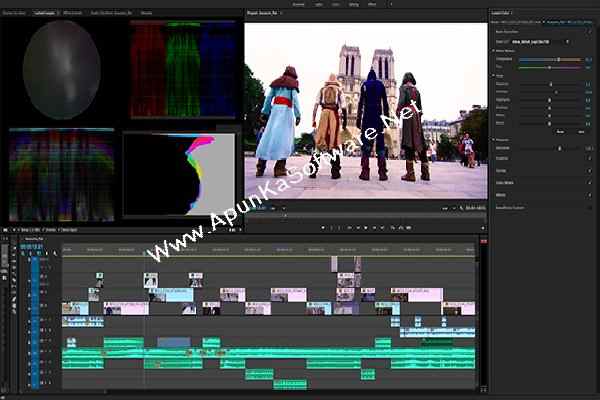
Task: Collapse the White Balance group in Lumetri
Action: click(494, 51)
